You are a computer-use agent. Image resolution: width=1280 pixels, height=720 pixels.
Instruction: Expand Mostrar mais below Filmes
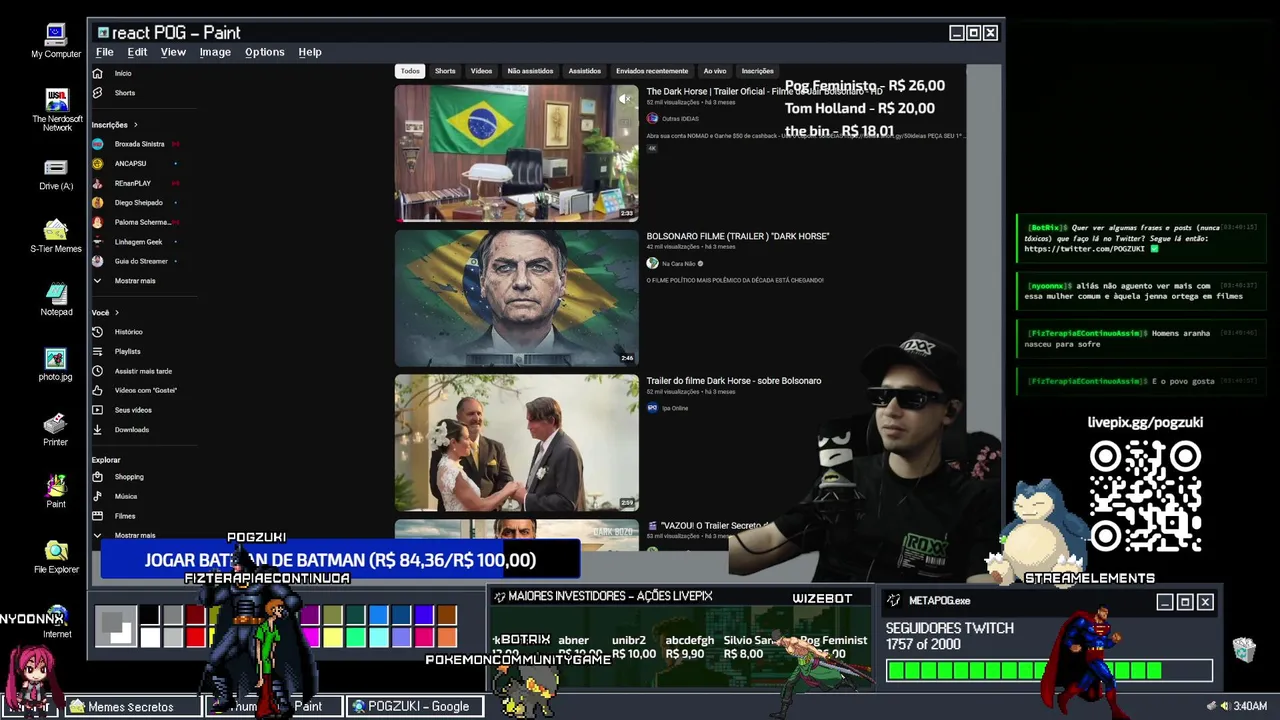click(124, 536)
